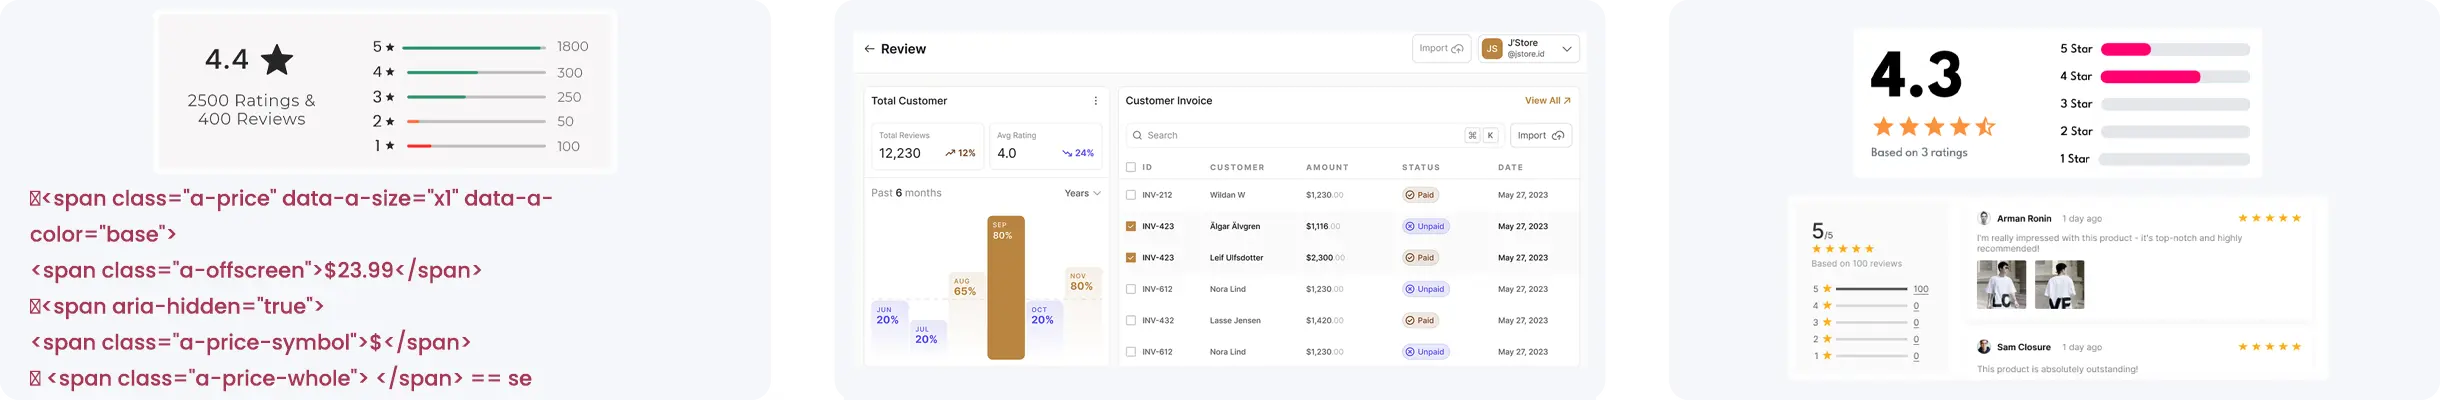Click the Paid badge for Leif Ulfsdotter
This screenshot has width=2440, height=400.
click(x=1420, y=258)
